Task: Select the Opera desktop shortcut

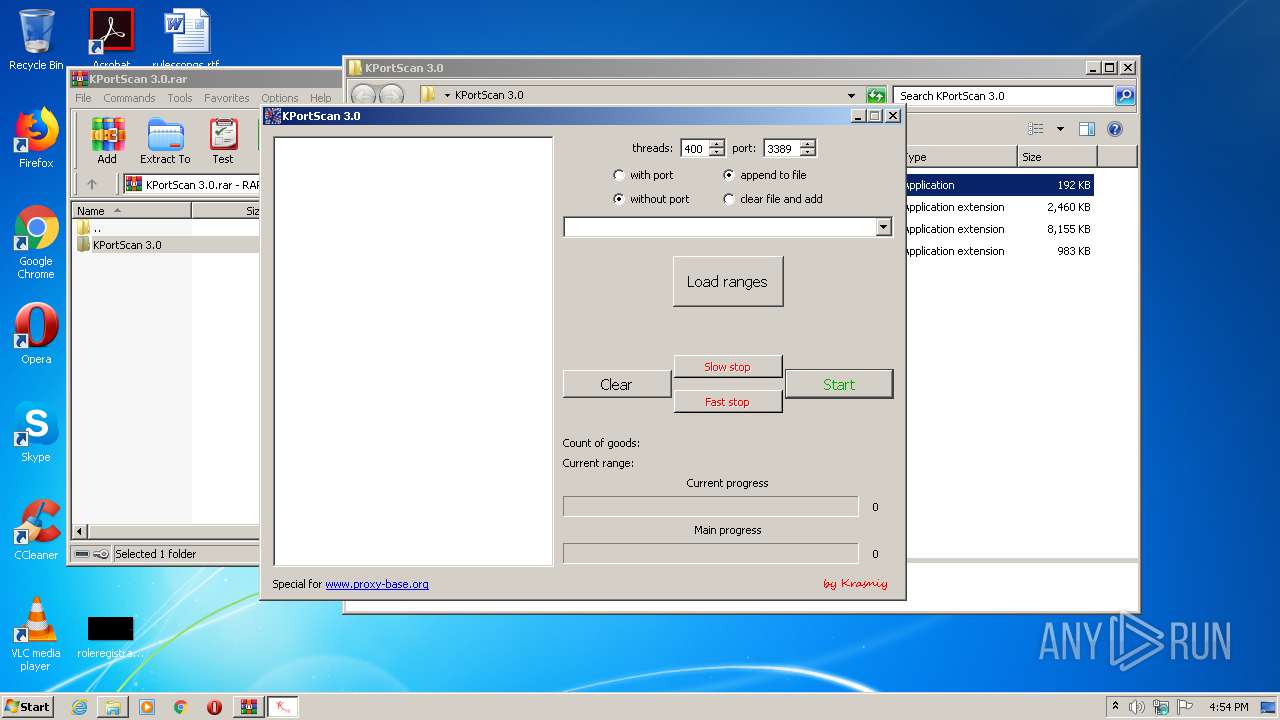Action: pos(36,334)
